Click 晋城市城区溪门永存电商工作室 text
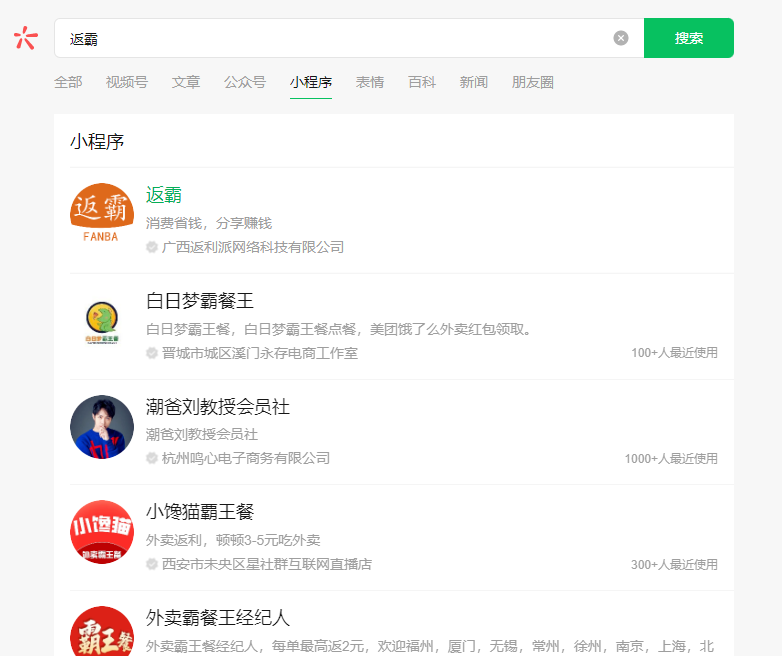782x656 pixels. pyautogui.click(x=260, y=353)
